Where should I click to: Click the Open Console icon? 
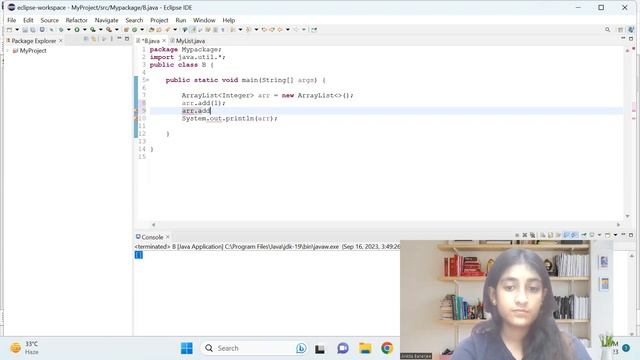[607, 235]
